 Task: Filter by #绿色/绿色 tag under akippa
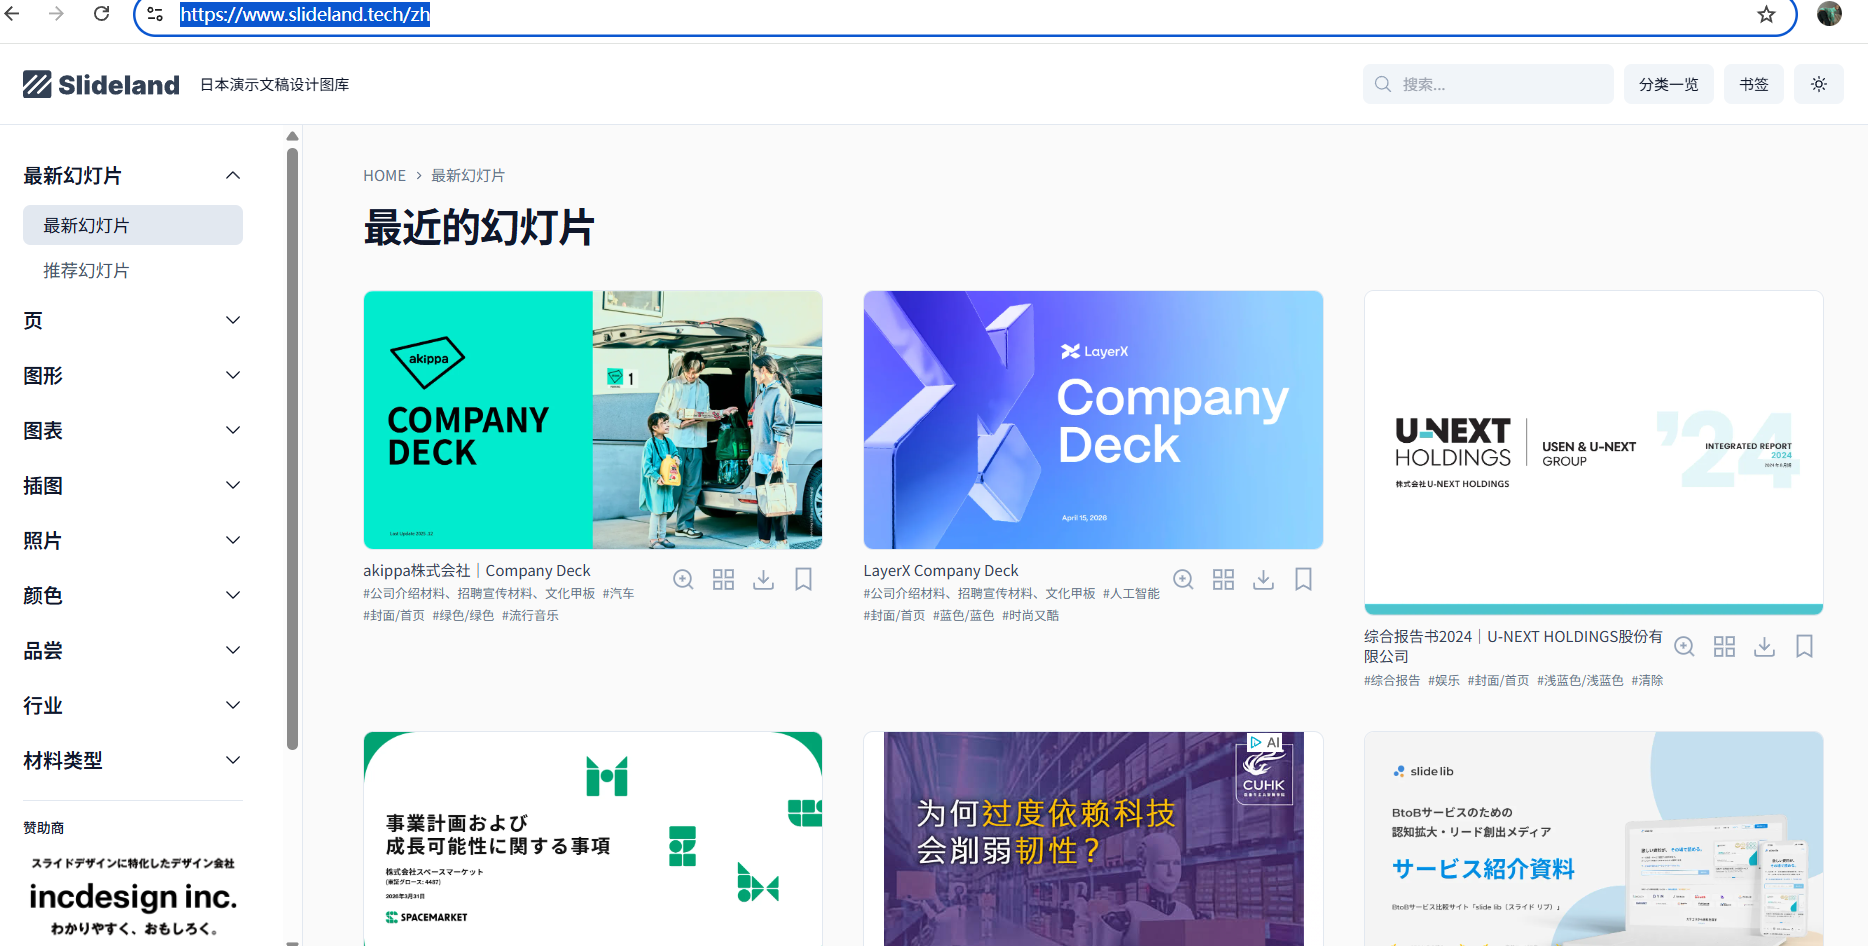click(463, 616)
